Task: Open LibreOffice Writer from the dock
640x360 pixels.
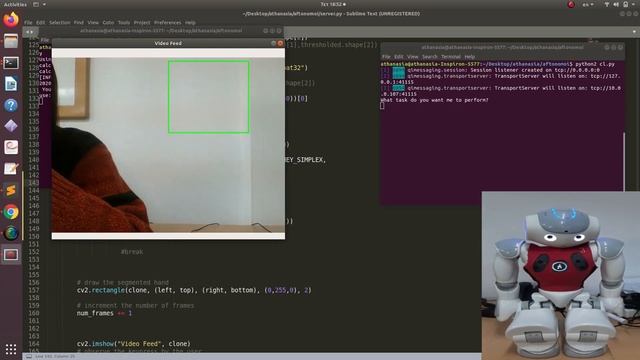Action: pos(11,84)
